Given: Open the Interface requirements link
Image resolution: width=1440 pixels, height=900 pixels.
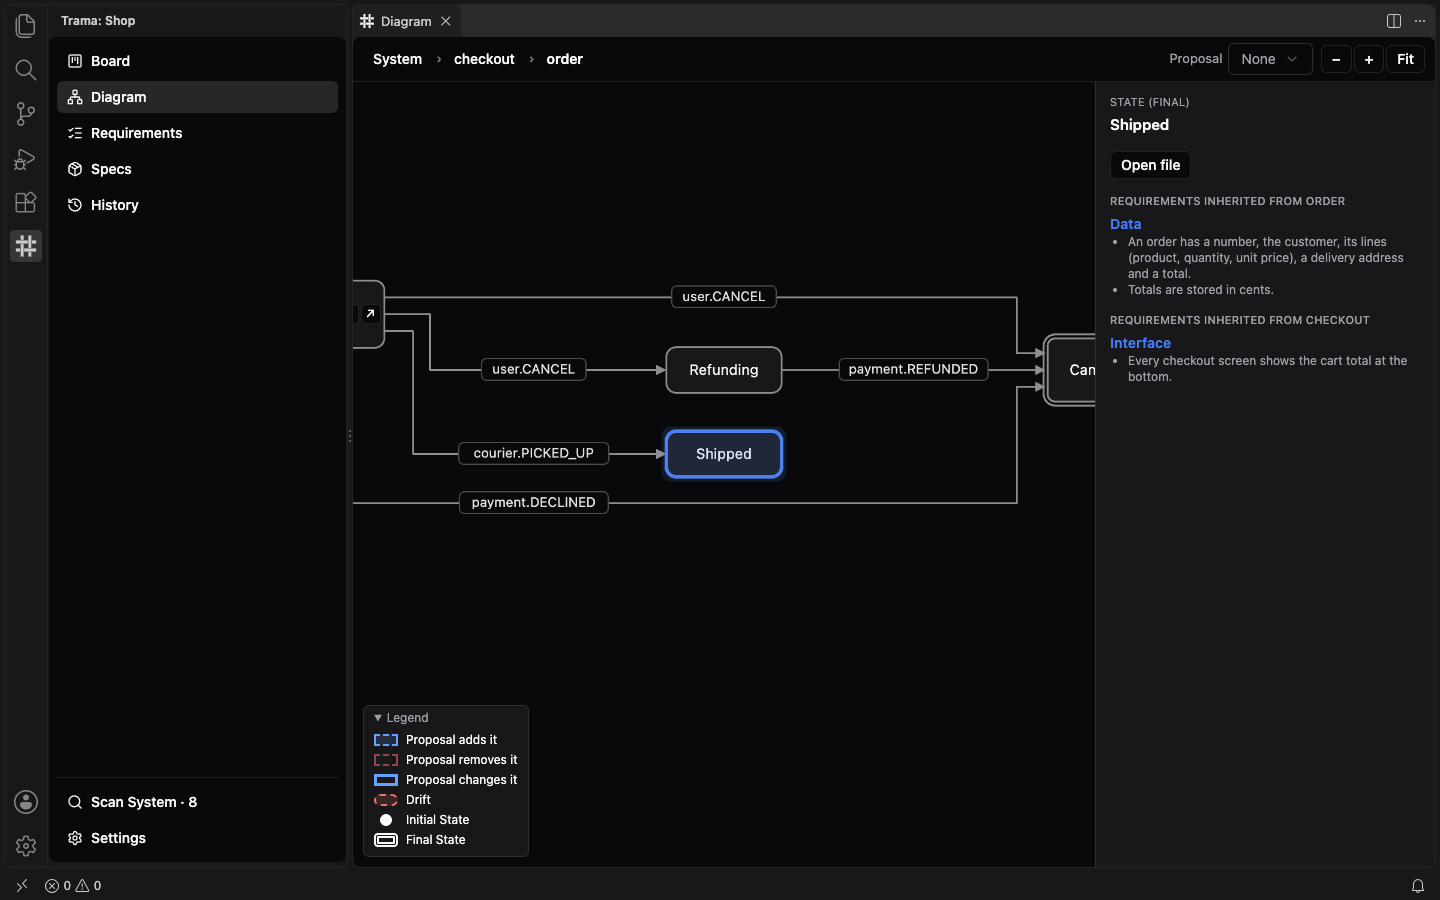Looking at the screenshot, I should pos(1140,343).
